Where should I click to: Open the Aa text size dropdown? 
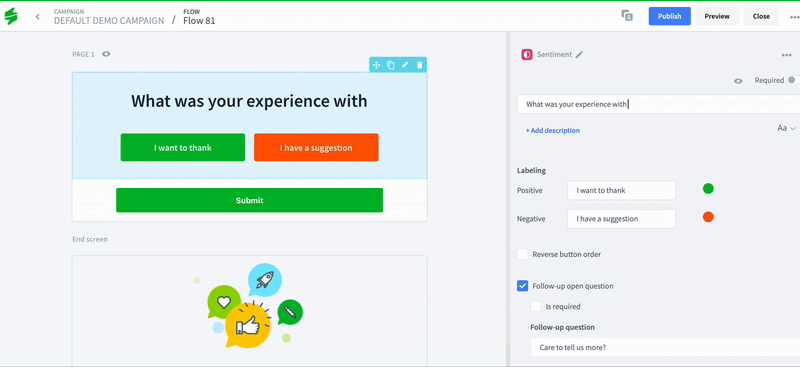tap(786, 128)
